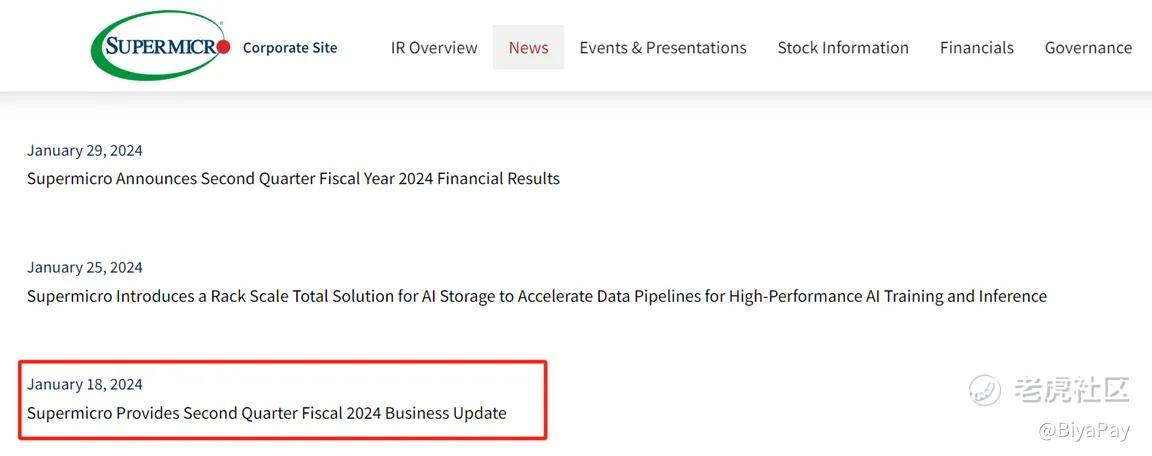This screenshot has height=456, width=1152.
Task: Open the Second Quarter Business Update release
Action: [x=267, y=413]
